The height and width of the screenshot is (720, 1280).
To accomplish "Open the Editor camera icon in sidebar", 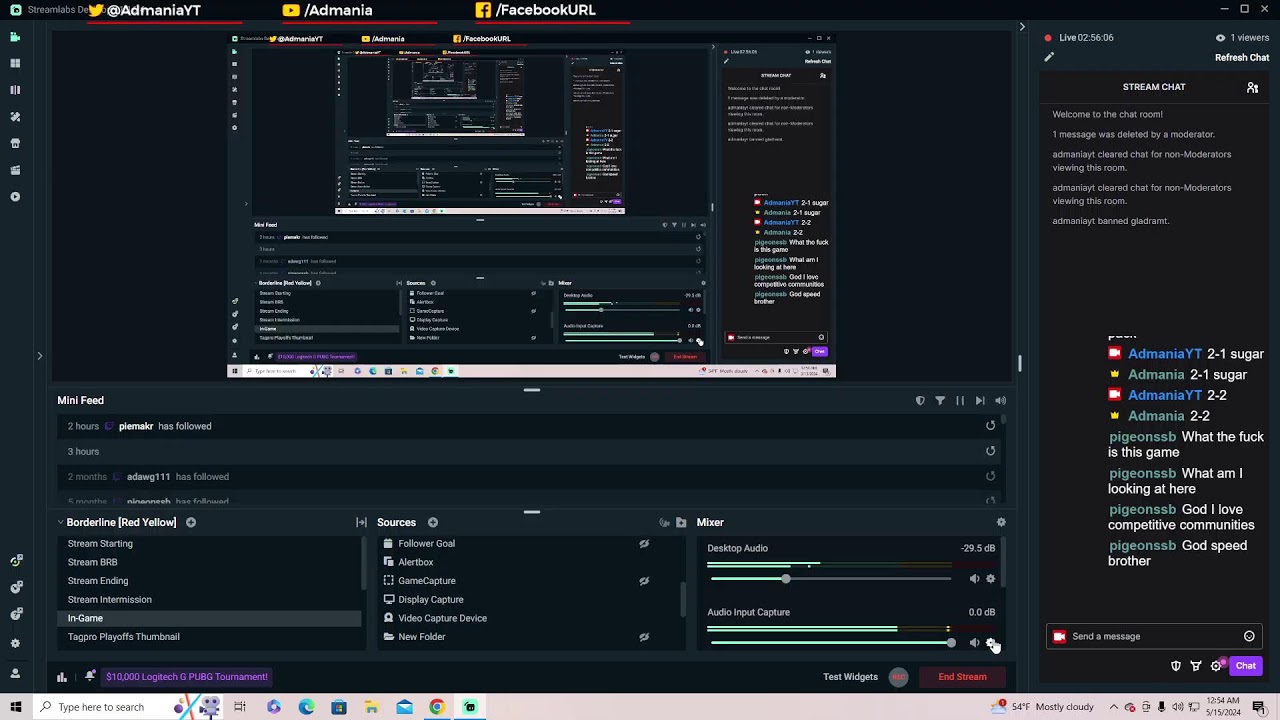I will (x=15, y=37).
